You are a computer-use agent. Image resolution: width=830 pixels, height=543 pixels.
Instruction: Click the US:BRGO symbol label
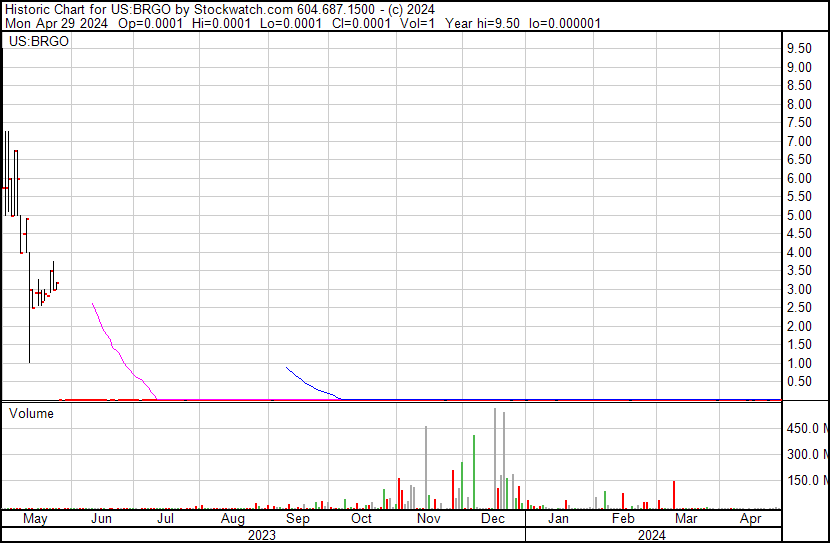[x=39, y=41]
